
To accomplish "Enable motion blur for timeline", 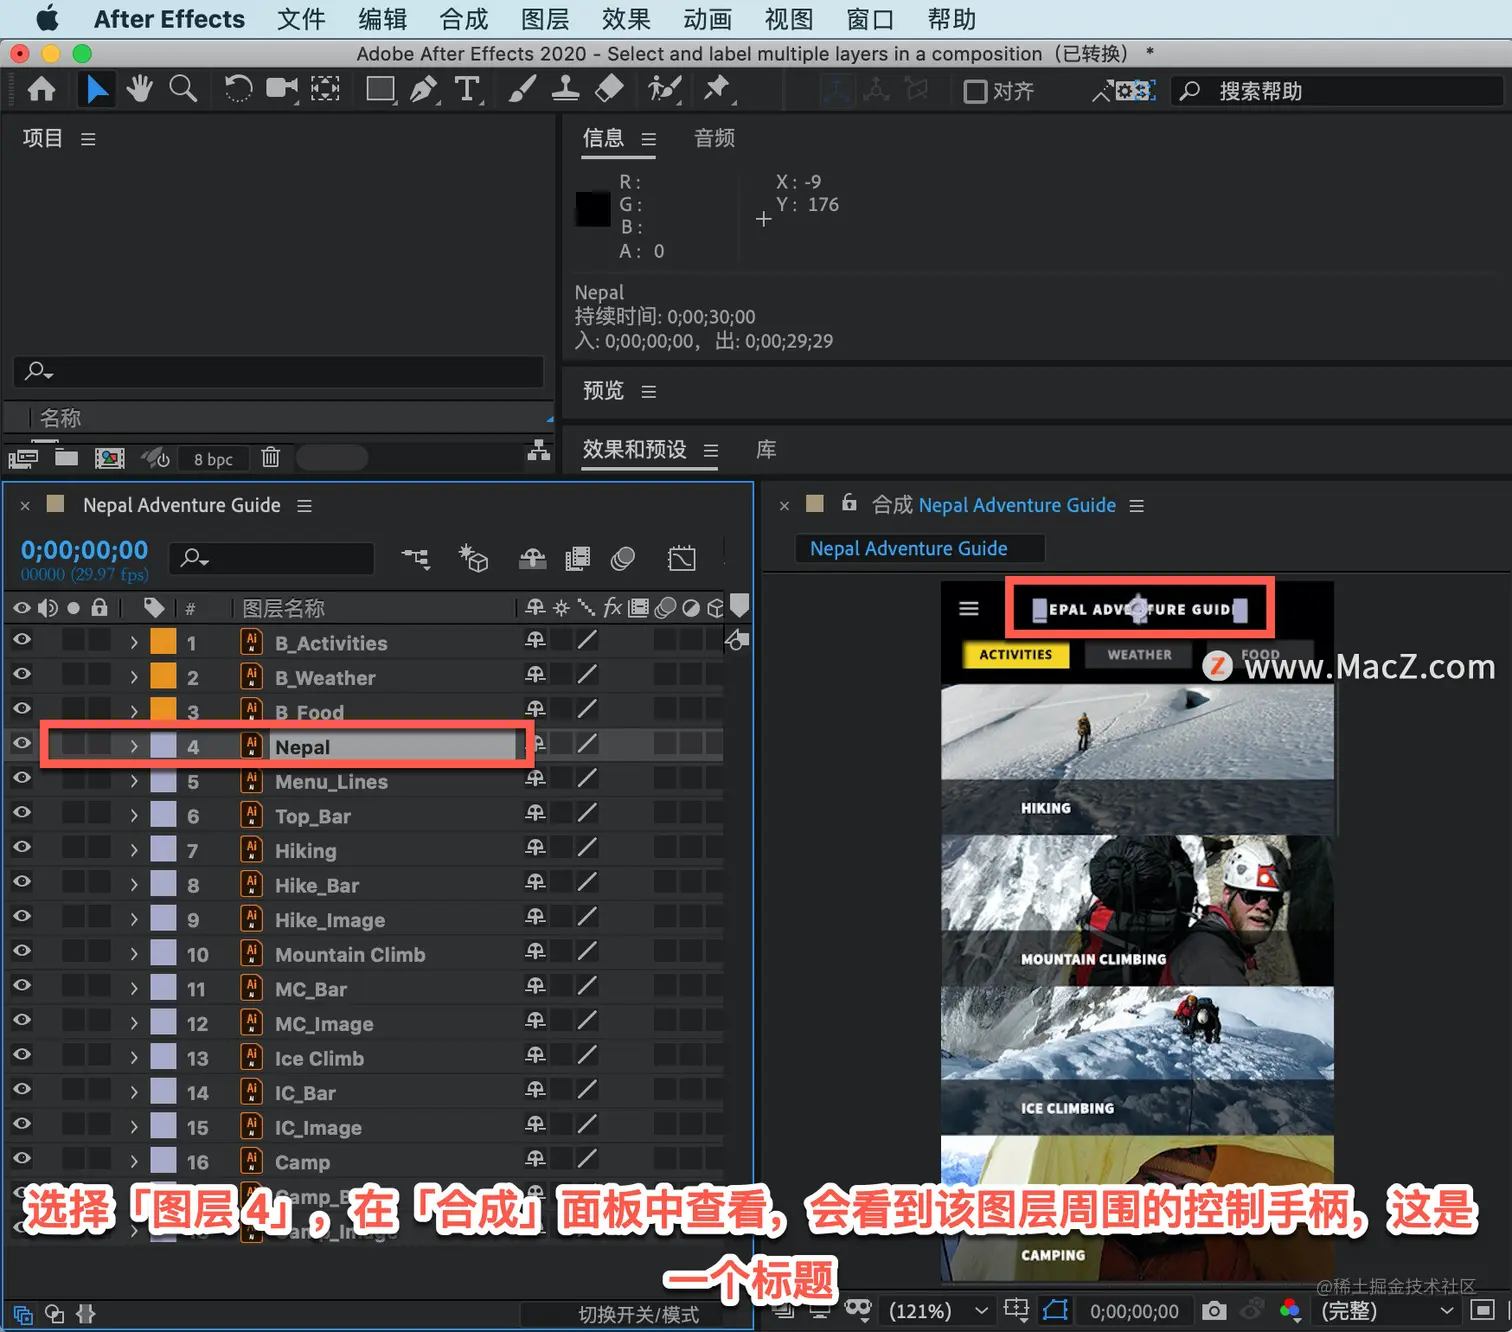I will 623,558.
